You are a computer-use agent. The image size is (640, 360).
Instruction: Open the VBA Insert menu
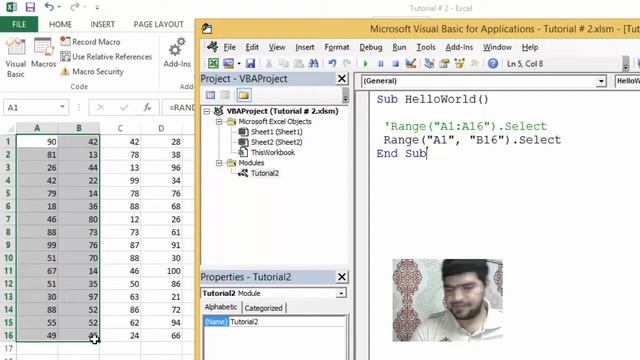click(304, 47)
